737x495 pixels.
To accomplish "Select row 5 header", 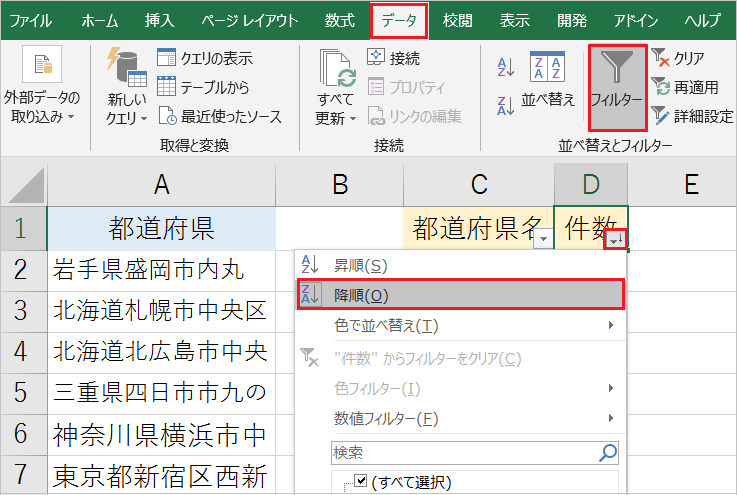I will 24,393.
